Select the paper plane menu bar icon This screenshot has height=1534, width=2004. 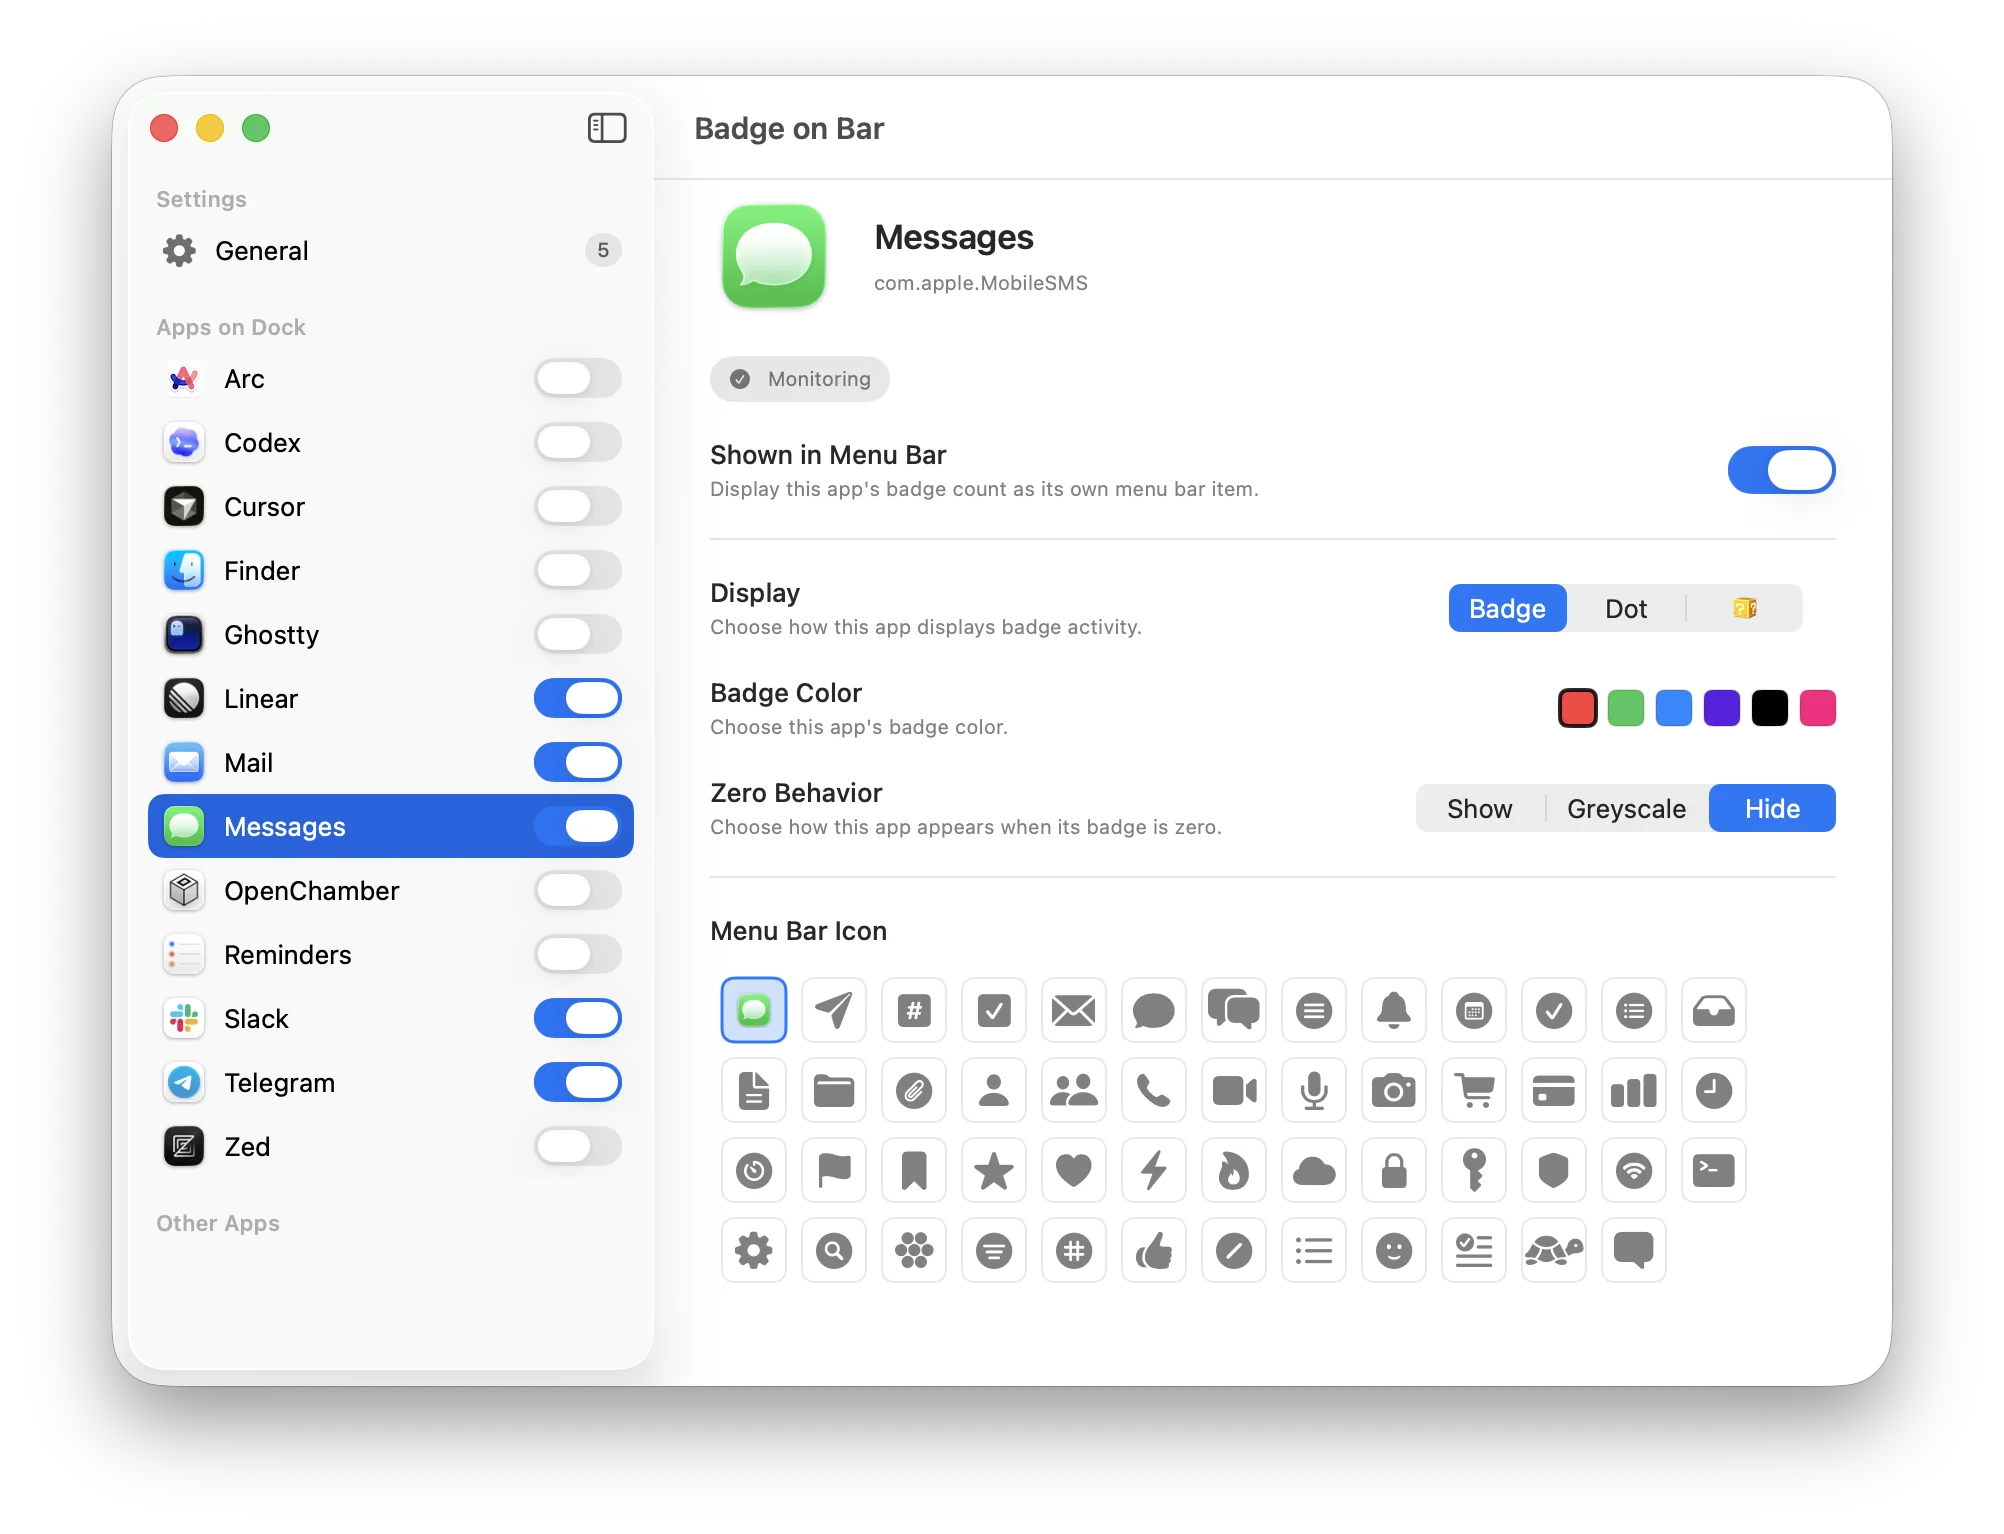pyautogui.click(x=834, y=1010)
